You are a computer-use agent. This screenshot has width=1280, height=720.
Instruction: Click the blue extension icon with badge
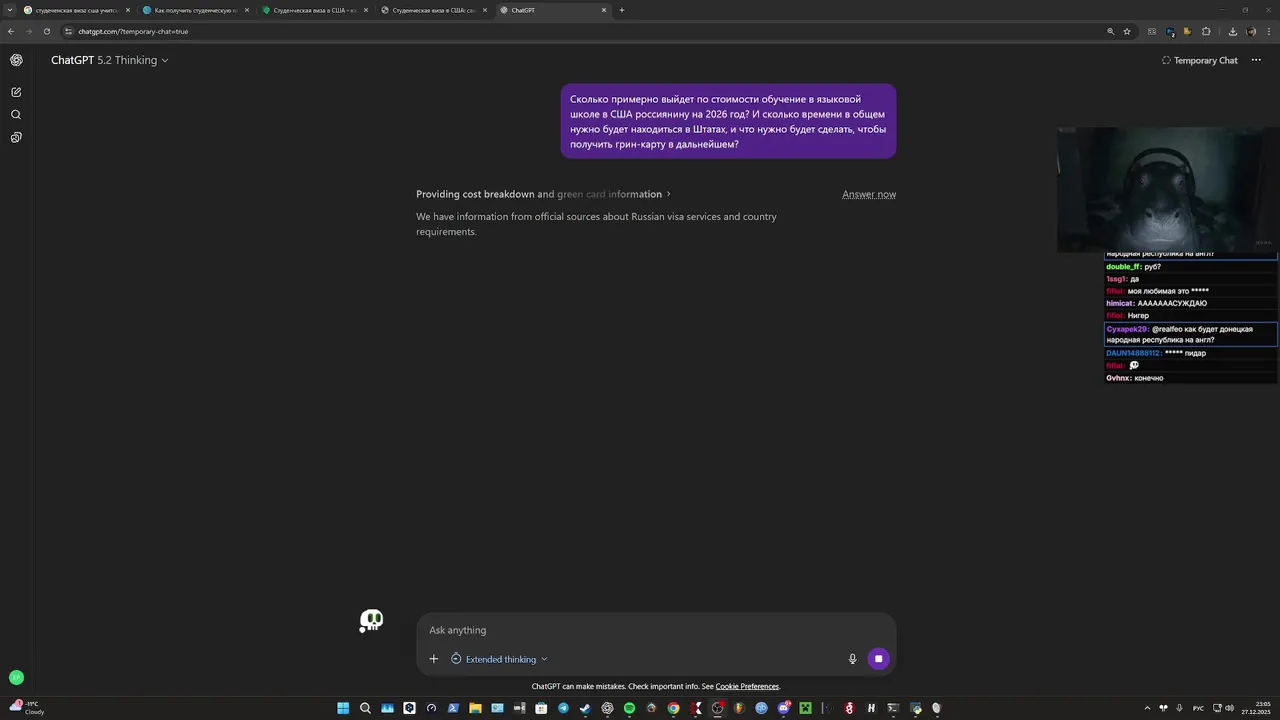click(1170, 31)
